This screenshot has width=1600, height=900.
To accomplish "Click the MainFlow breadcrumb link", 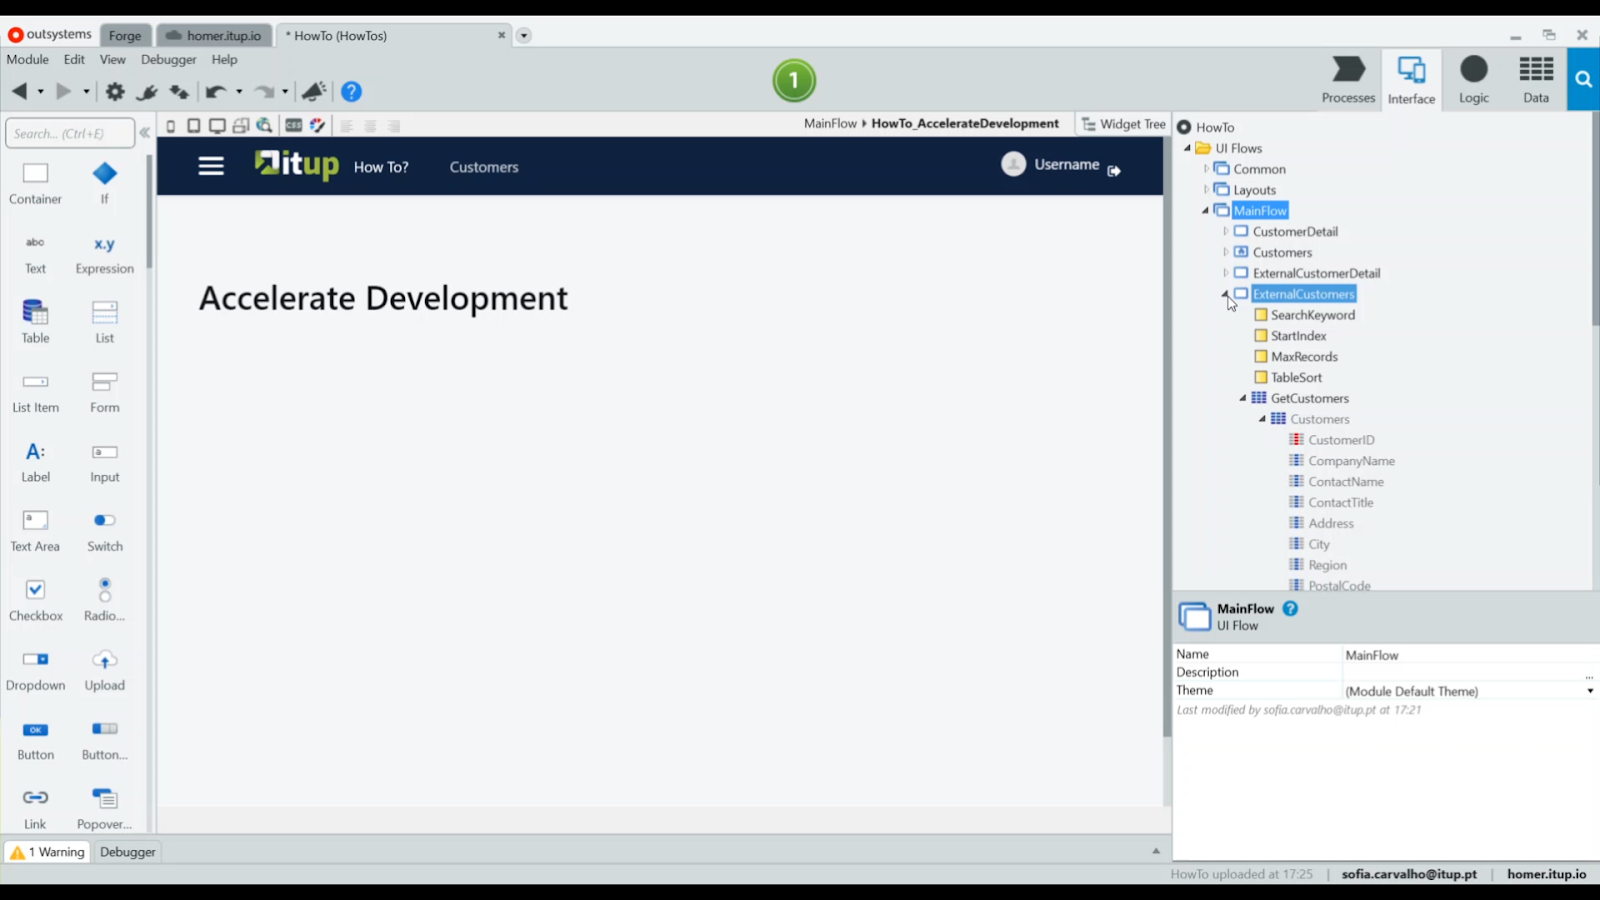I will (x=830, y=124).
